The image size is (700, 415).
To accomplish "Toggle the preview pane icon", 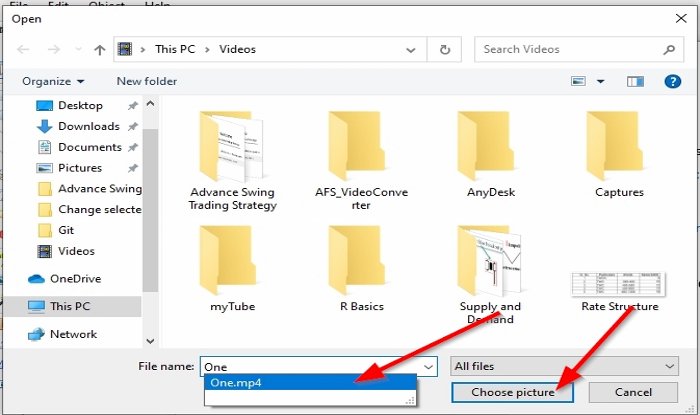I will coord(636,81).
